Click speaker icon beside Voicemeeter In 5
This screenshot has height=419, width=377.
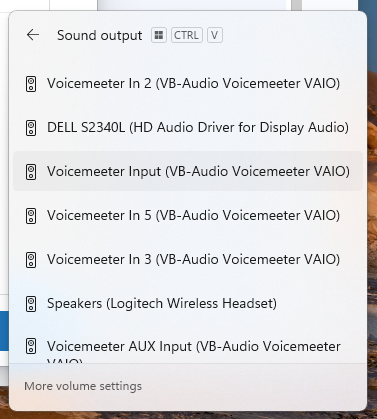click(31, 216)
